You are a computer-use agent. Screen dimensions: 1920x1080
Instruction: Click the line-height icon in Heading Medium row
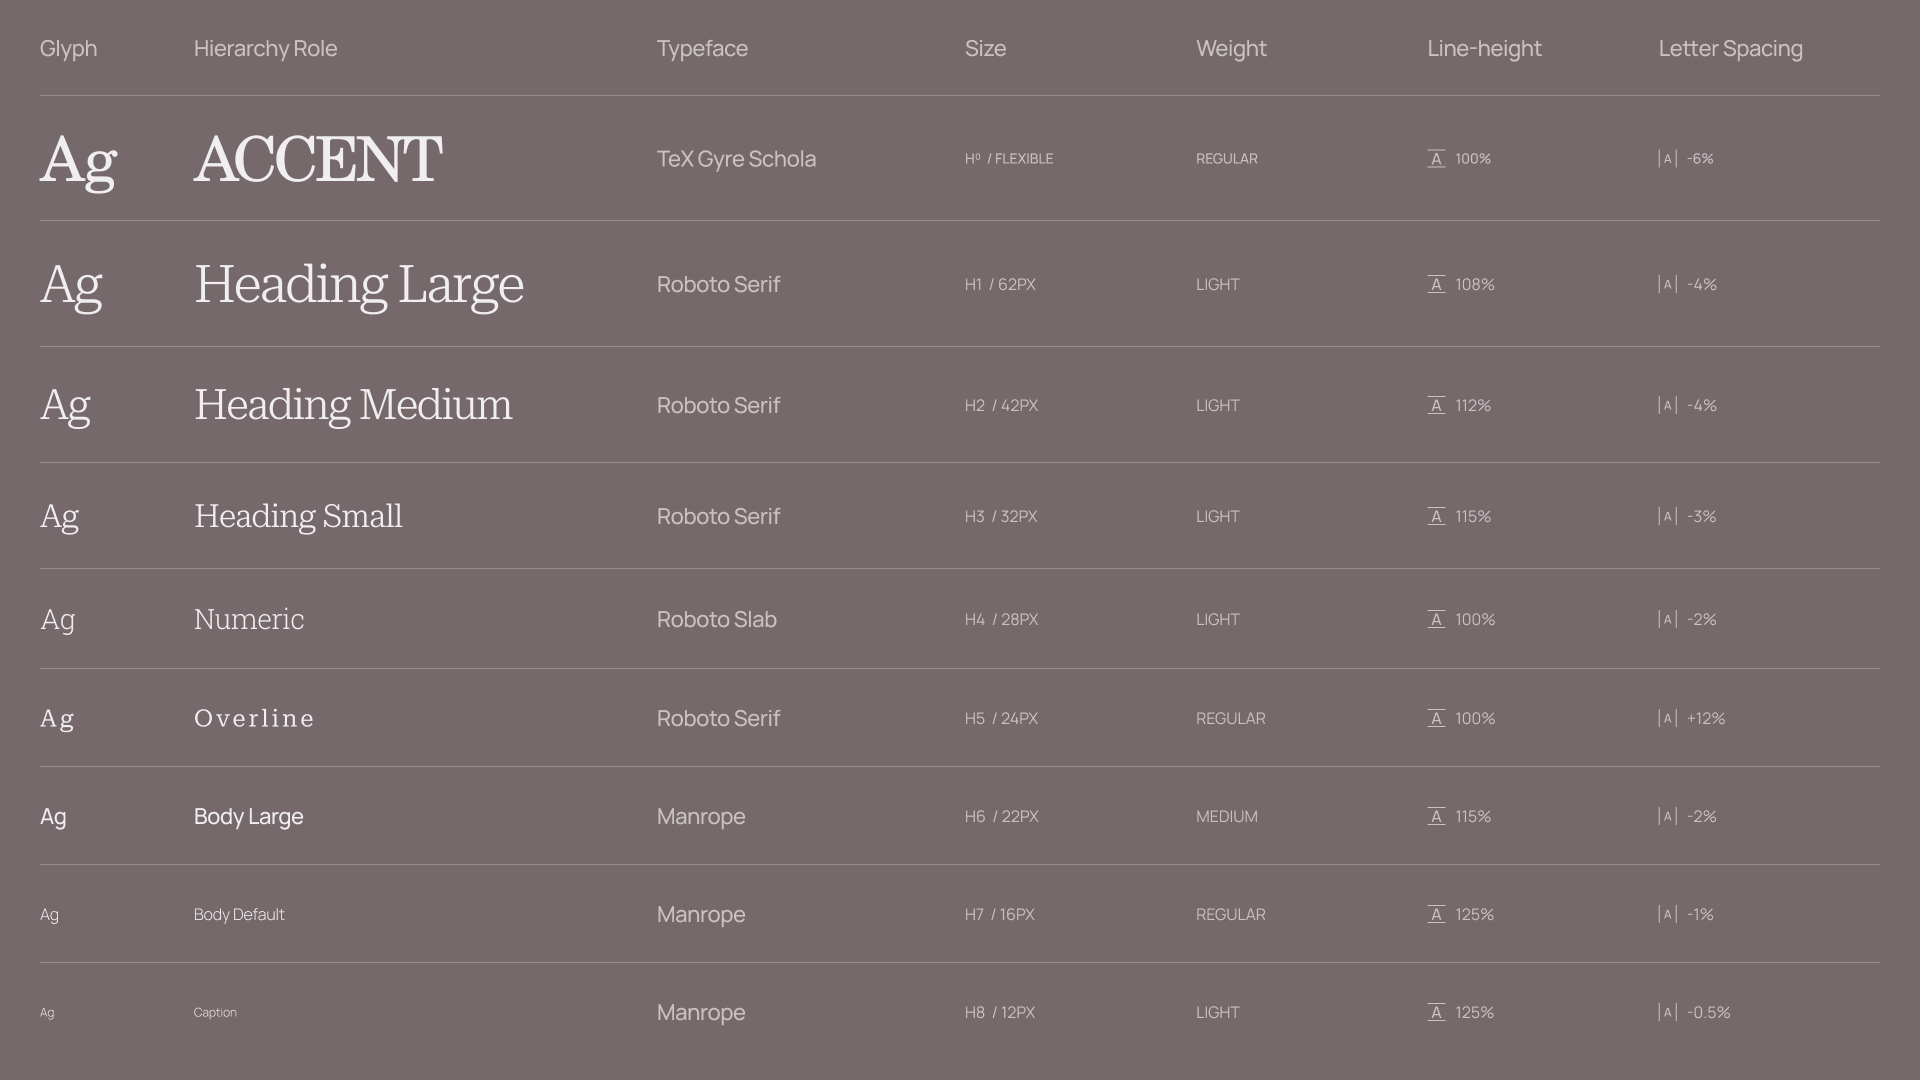pos(1436,406)
